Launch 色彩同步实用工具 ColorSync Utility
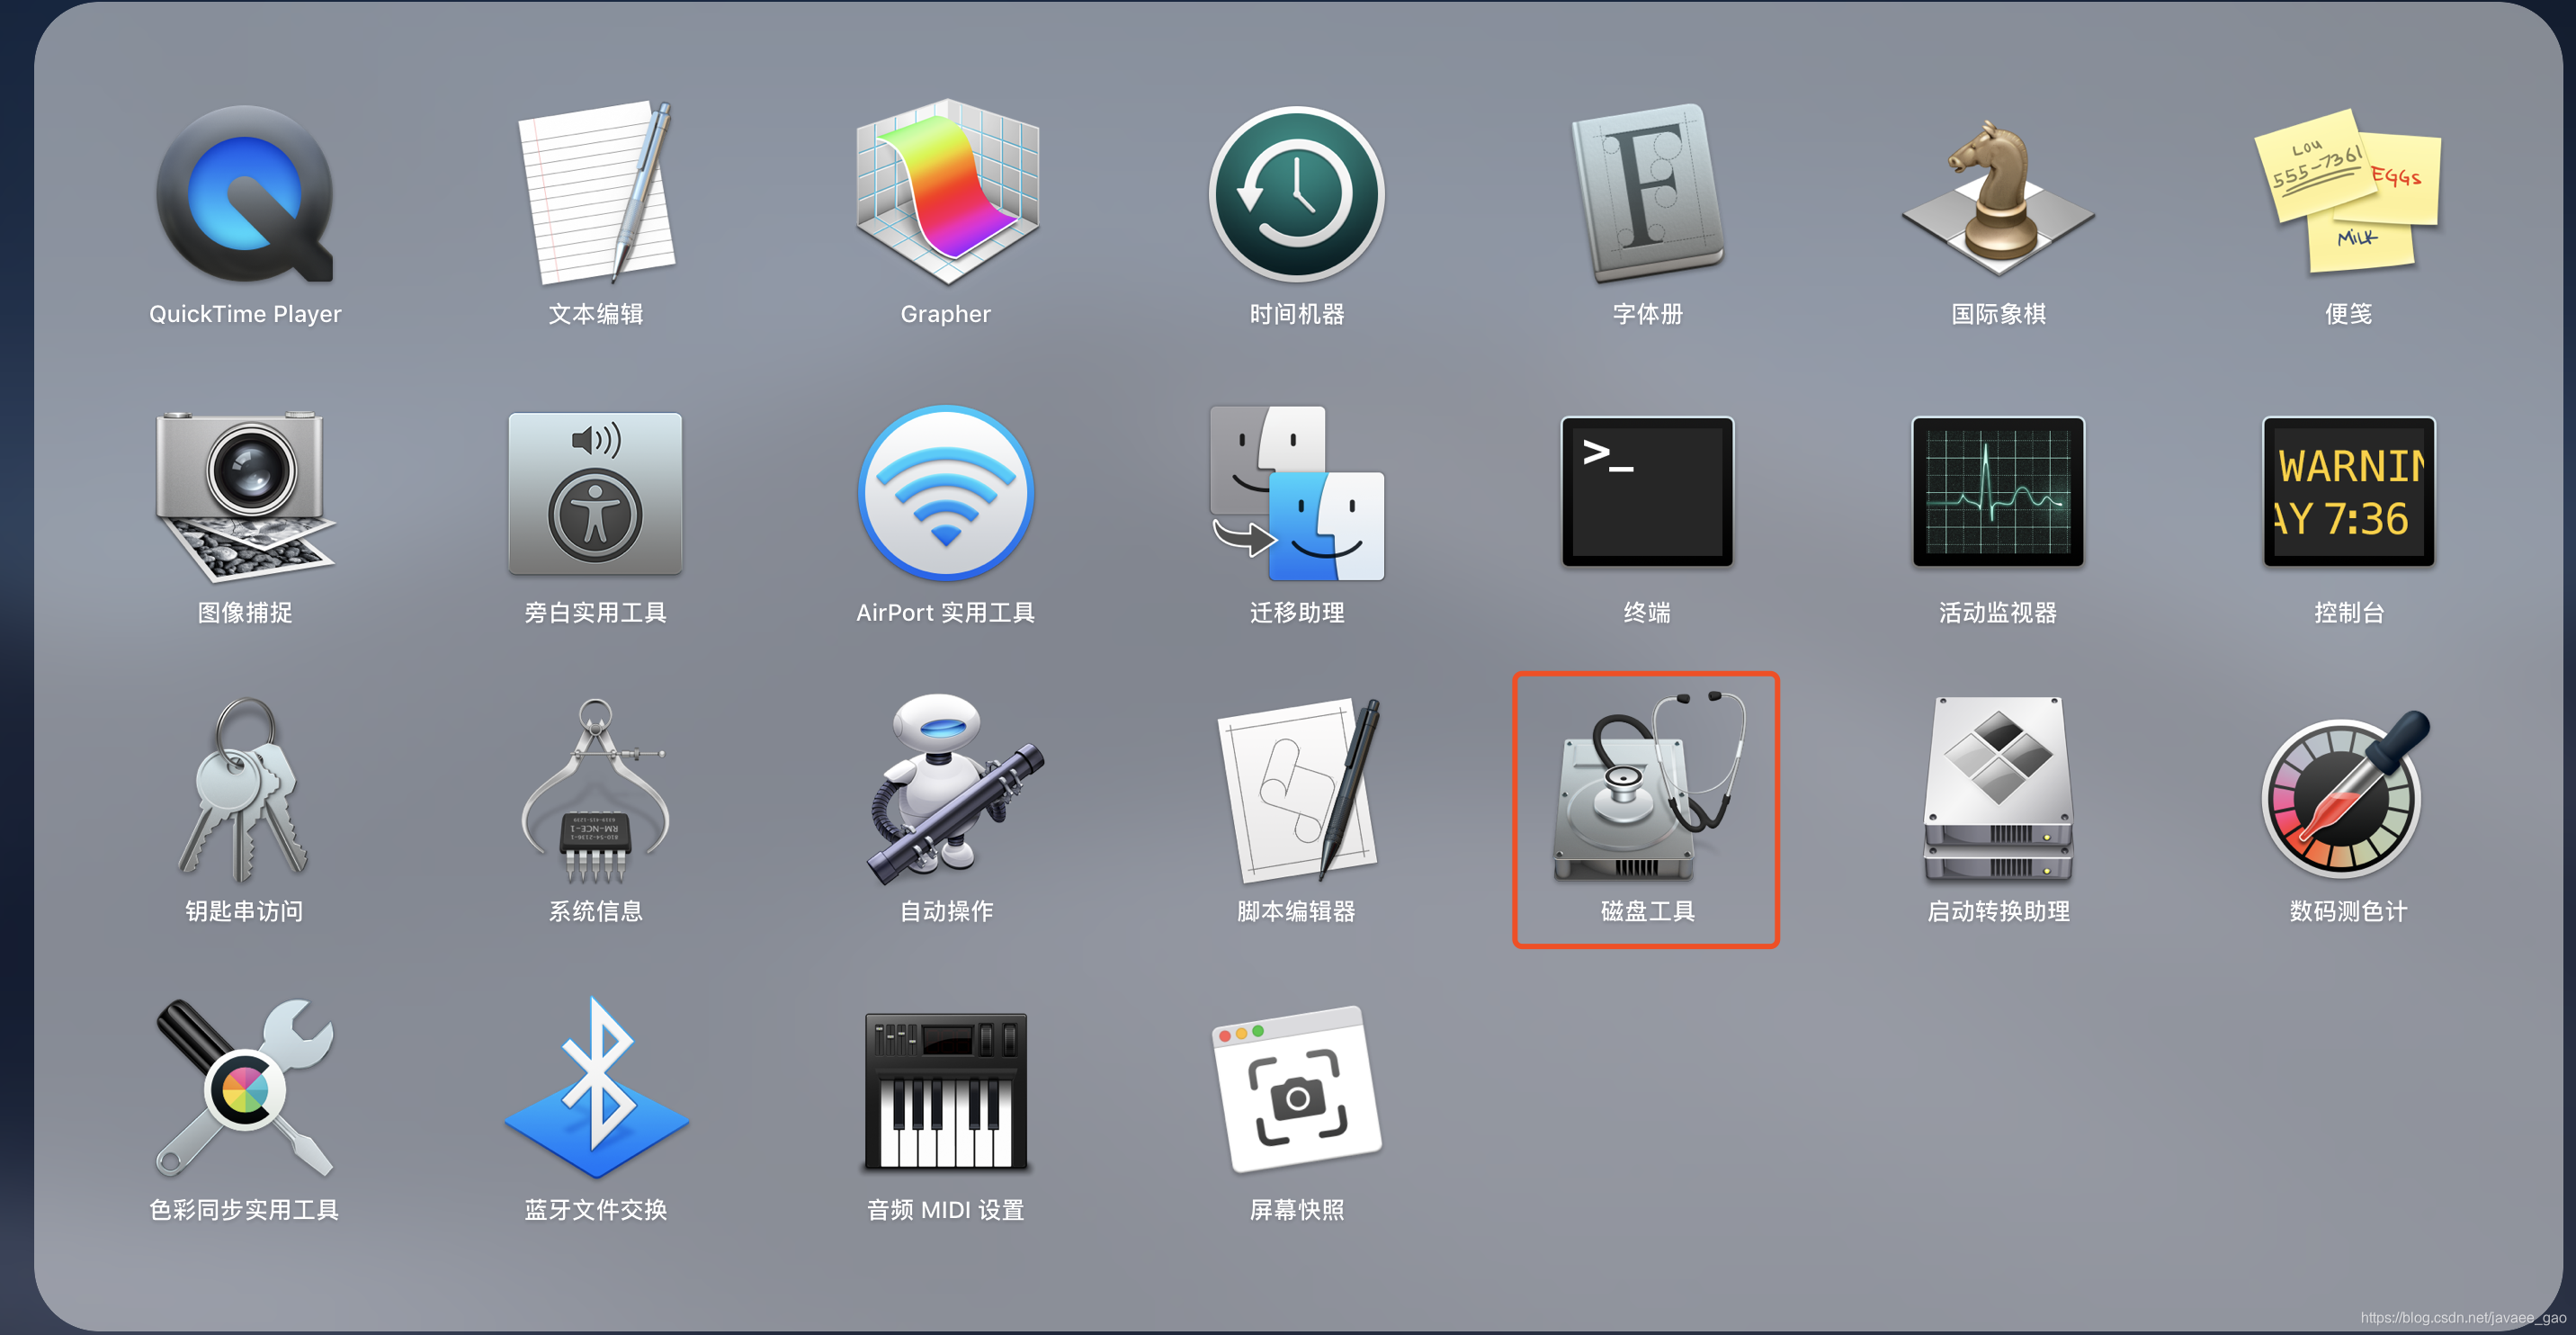2576x1335 pixels. coord(245,1088)
